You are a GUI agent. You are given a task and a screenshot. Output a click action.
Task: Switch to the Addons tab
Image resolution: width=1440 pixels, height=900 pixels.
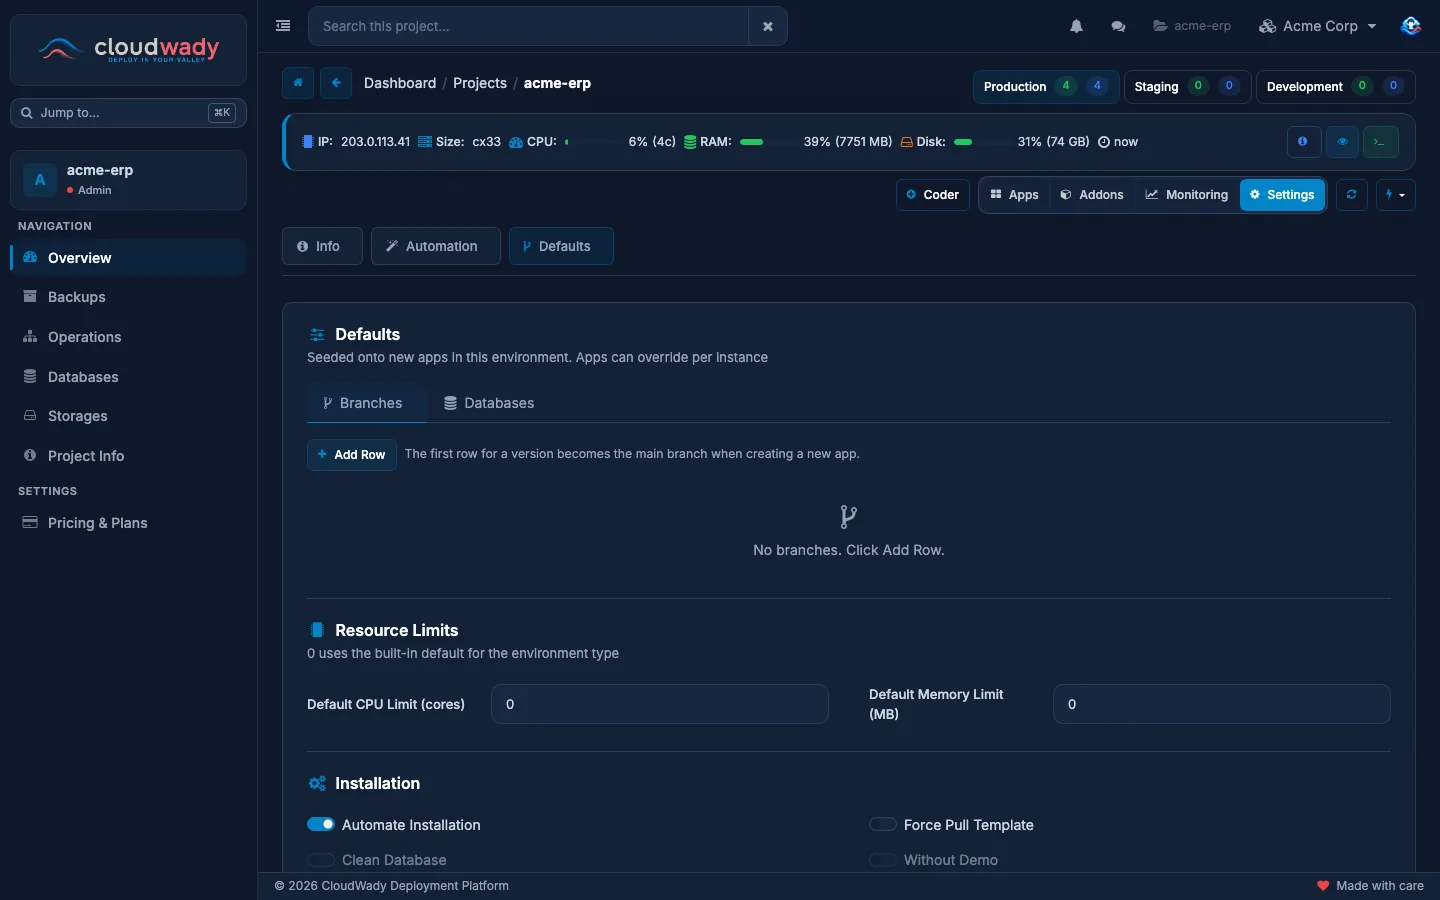tap(1091, 195)
